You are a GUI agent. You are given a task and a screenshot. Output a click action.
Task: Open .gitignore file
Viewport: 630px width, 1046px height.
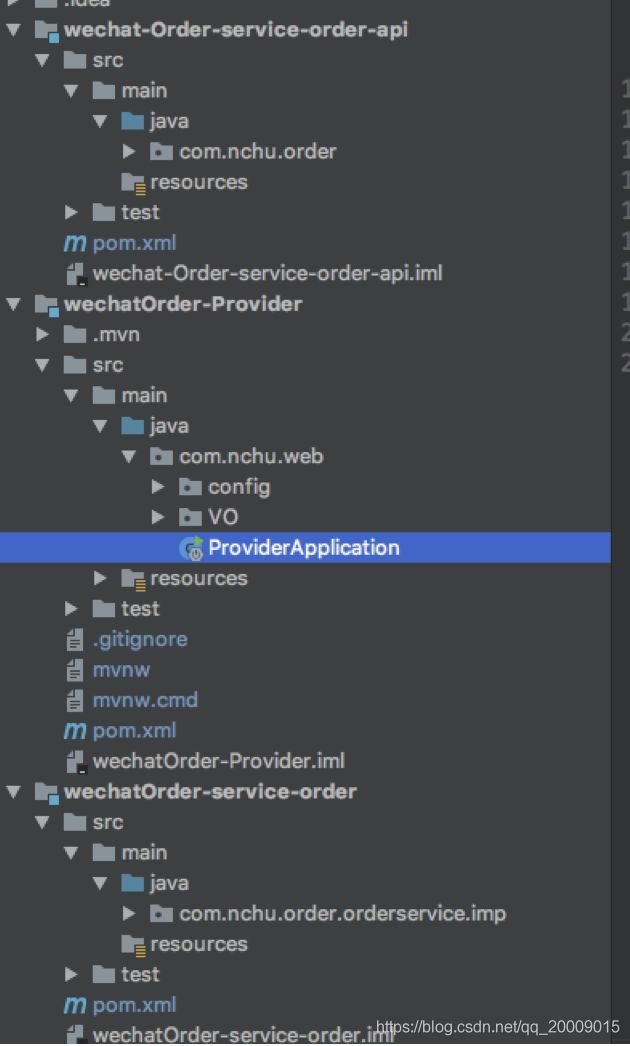(139, 640)
